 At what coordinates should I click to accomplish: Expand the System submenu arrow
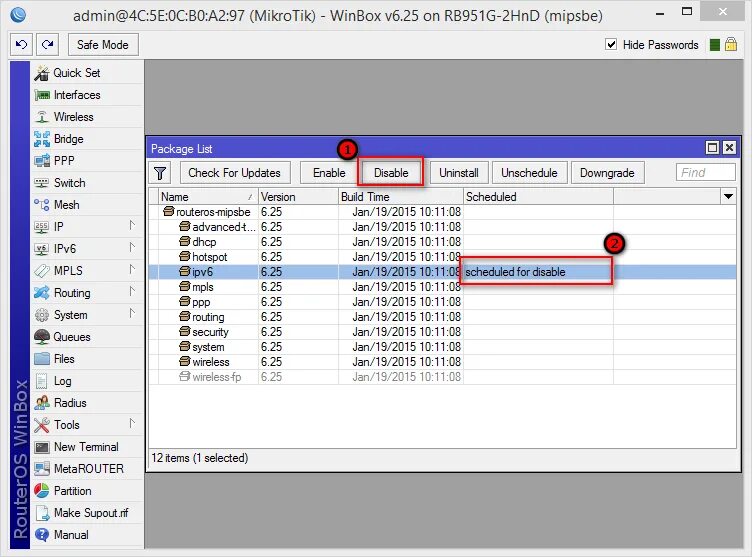click(x=131, y=314)
